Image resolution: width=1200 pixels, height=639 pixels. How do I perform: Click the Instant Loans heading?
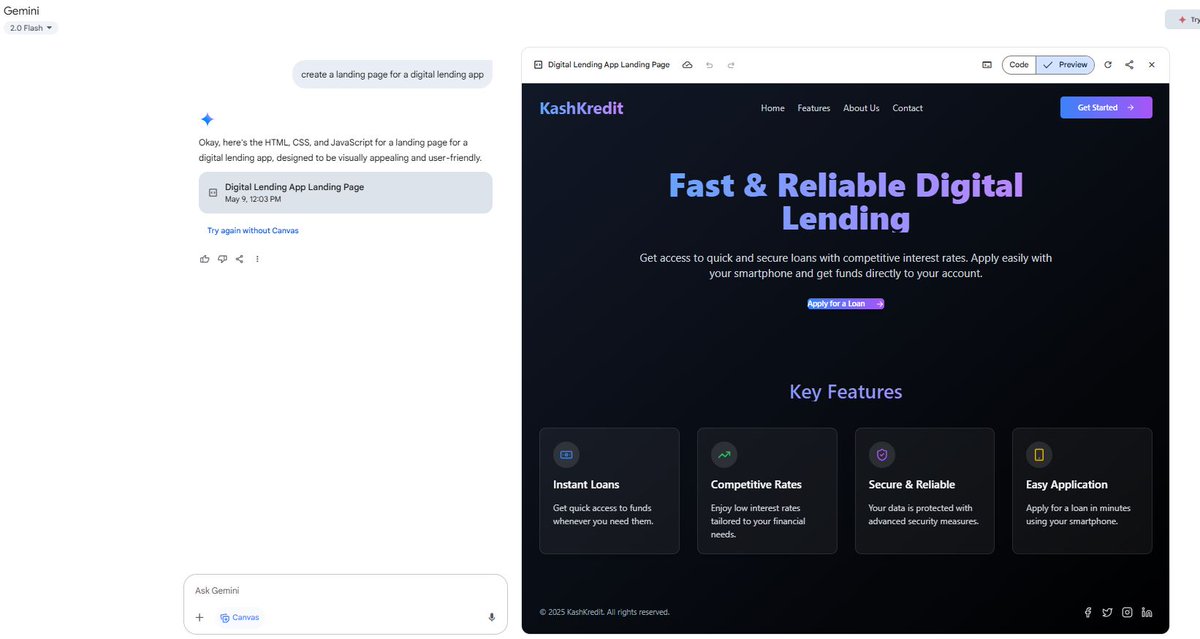586,485
